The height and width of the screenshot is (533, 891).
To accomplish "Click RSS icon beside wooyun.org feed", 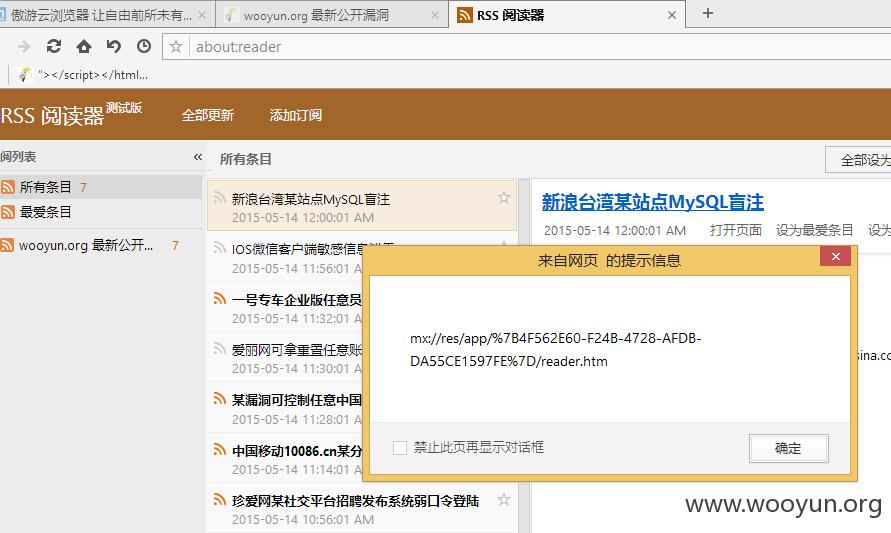I will tap(7, 245).
